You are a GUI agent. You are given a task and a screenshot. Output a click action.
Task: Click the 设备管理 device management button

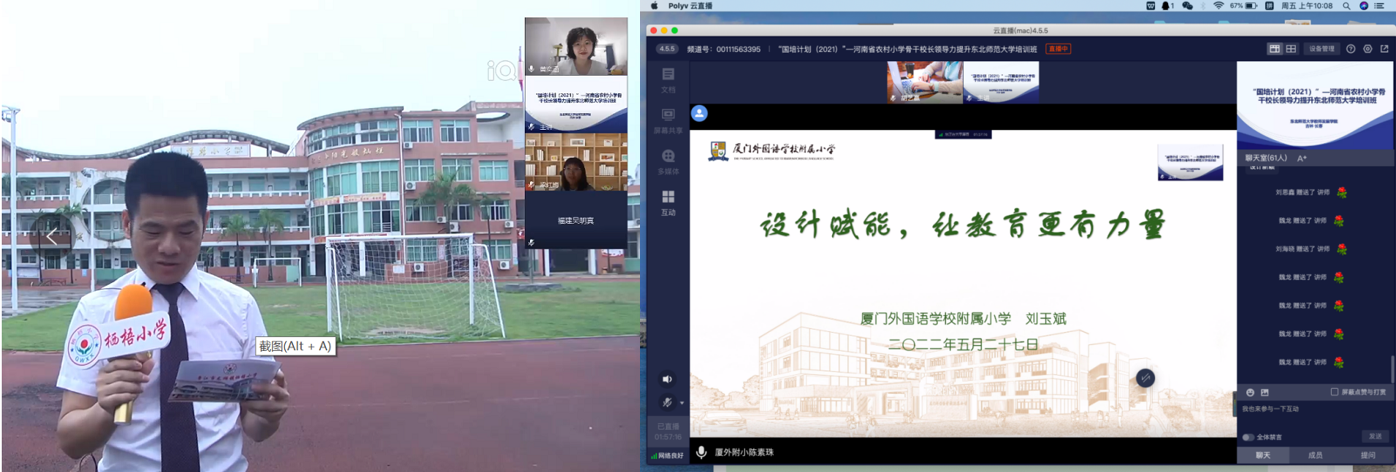[x=1321, y=49]
